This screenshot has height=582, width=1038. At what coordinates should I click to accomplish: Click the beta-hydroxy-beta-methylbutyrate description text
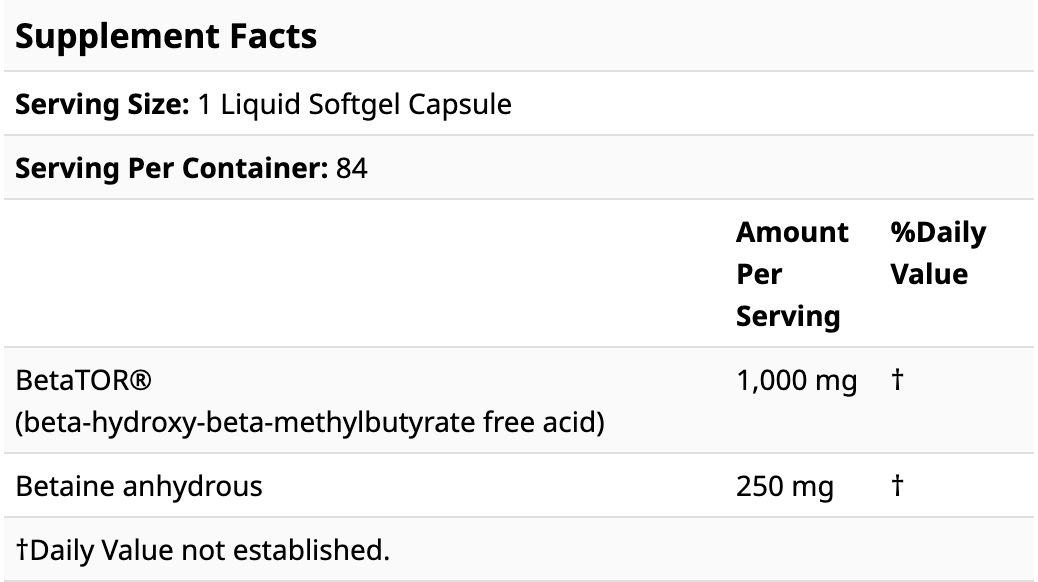[x=310, y=423]
